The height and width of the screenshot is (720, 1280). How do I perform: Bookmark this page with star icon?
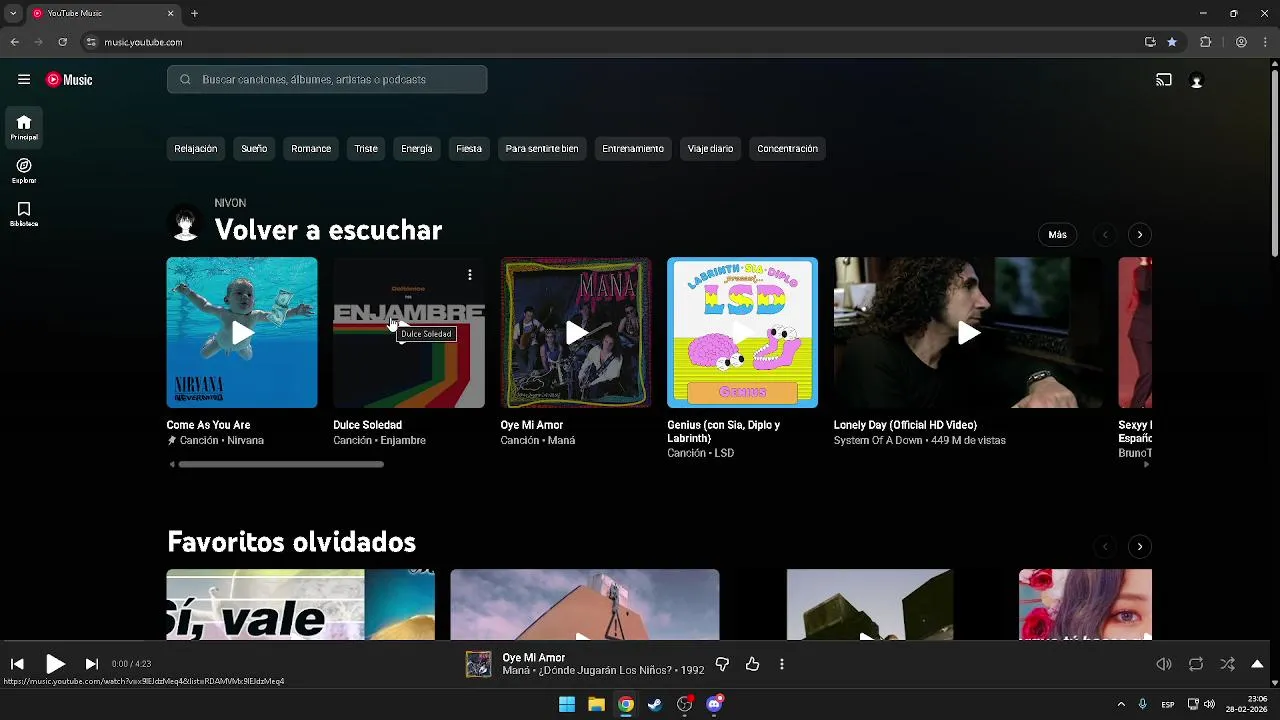pyautogui.click(x=1172, y=42)
